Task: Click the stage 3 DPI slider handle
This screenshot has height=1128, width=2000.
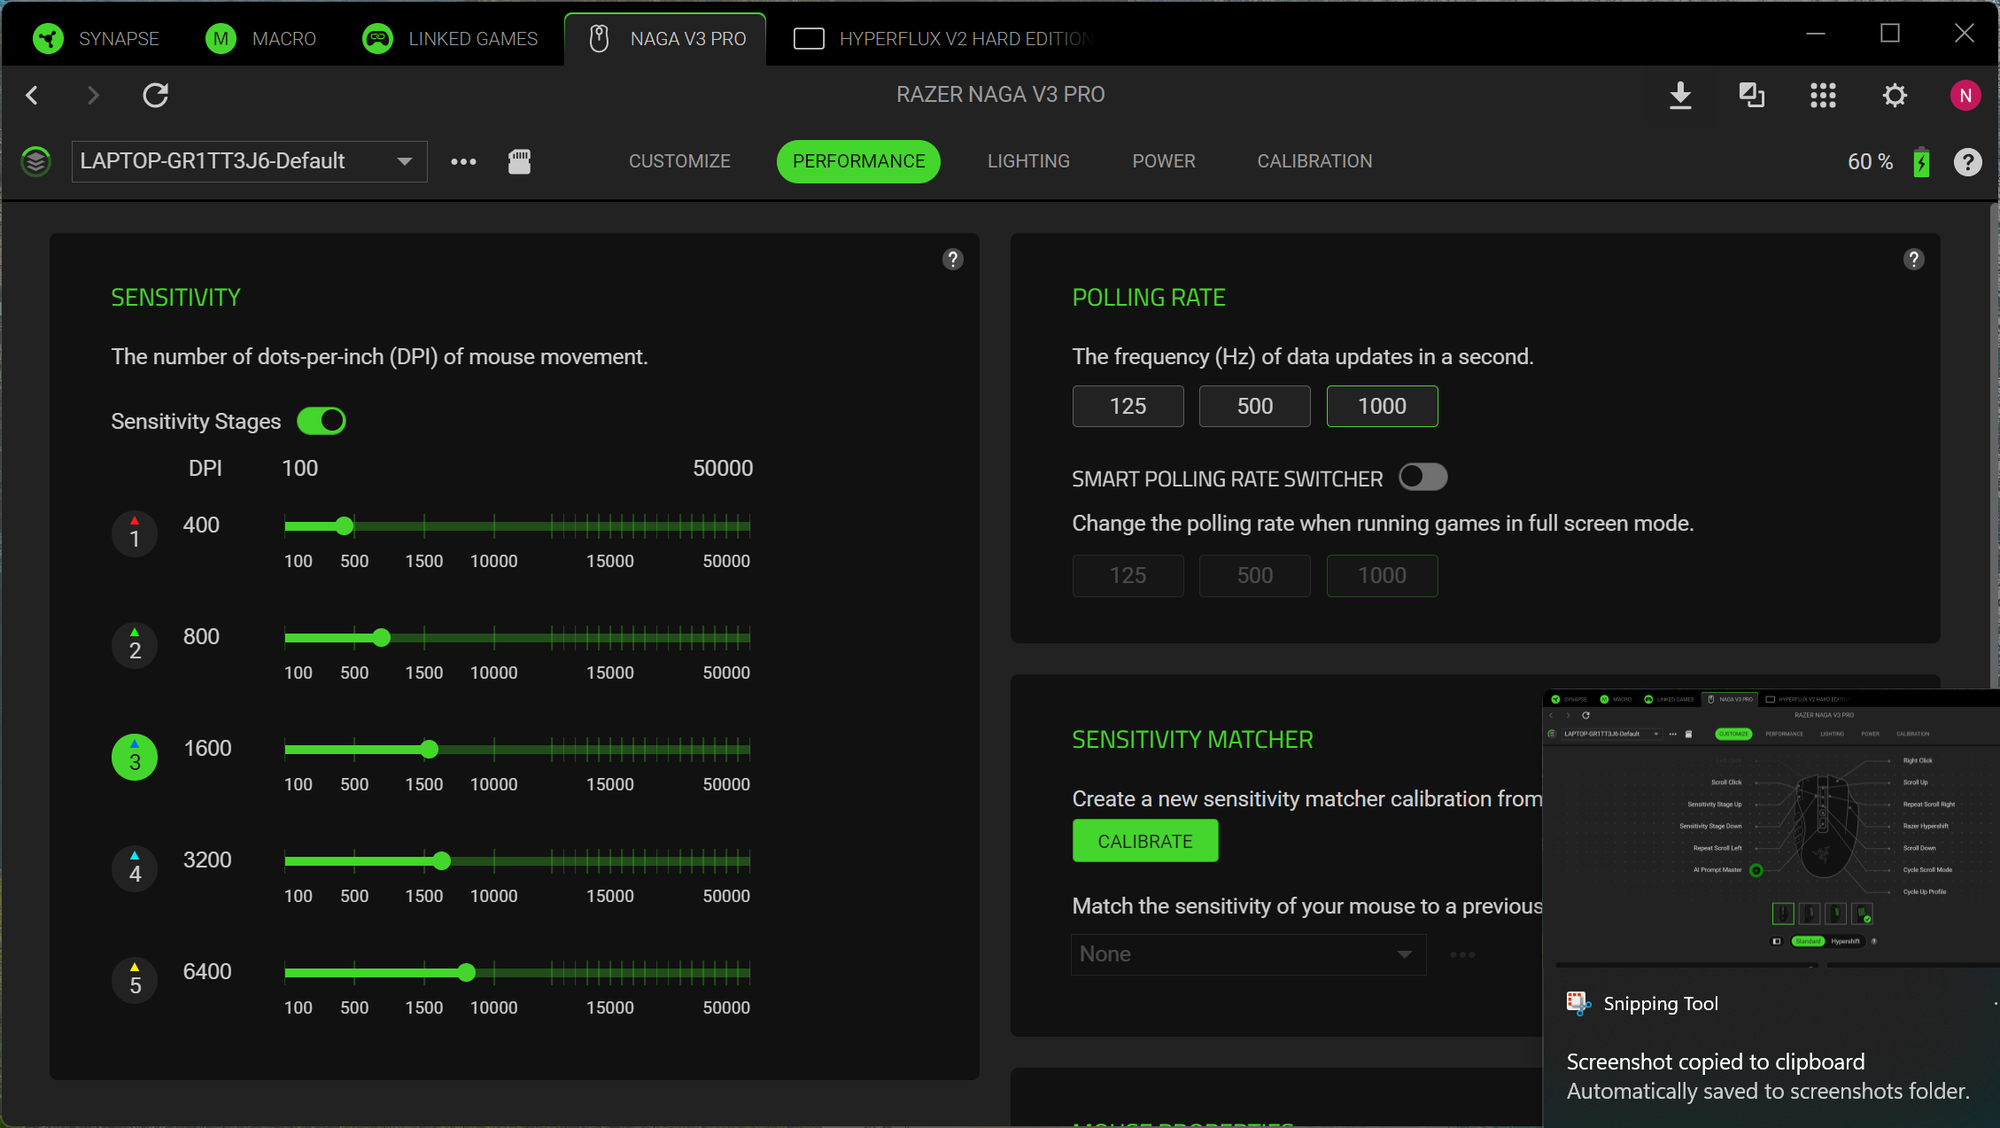Action: point(429,749)
